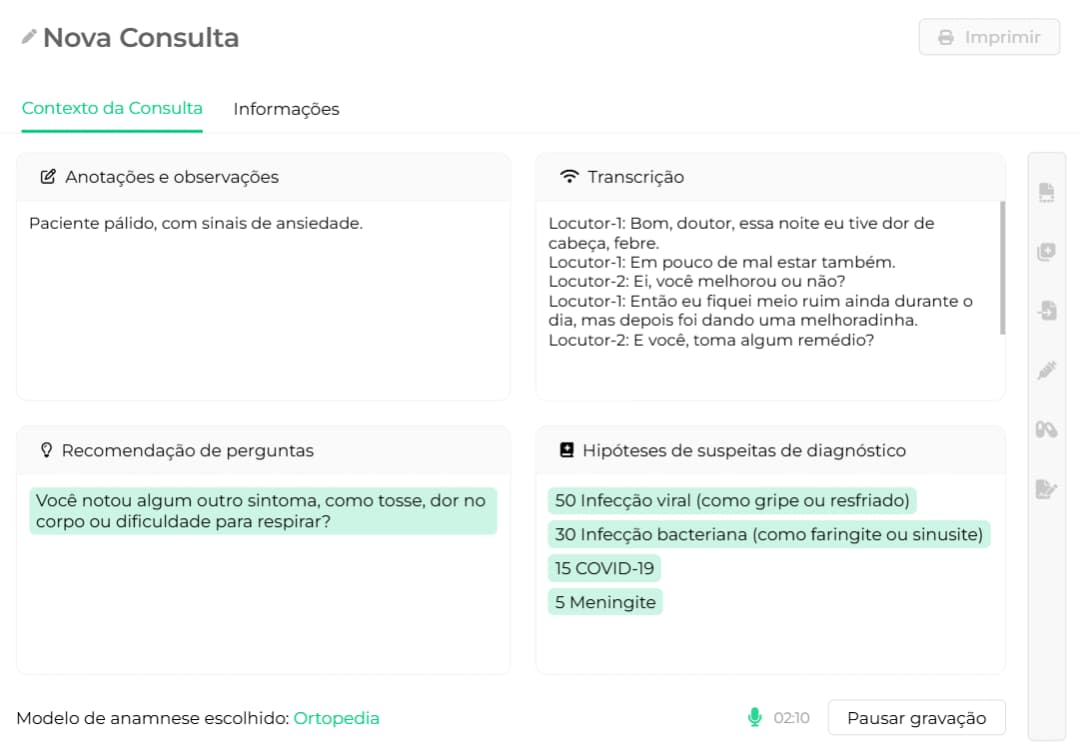Click the lightbulb icon beside Recomendação de perguntas
1080x750 pixels.
coord(46,450)
